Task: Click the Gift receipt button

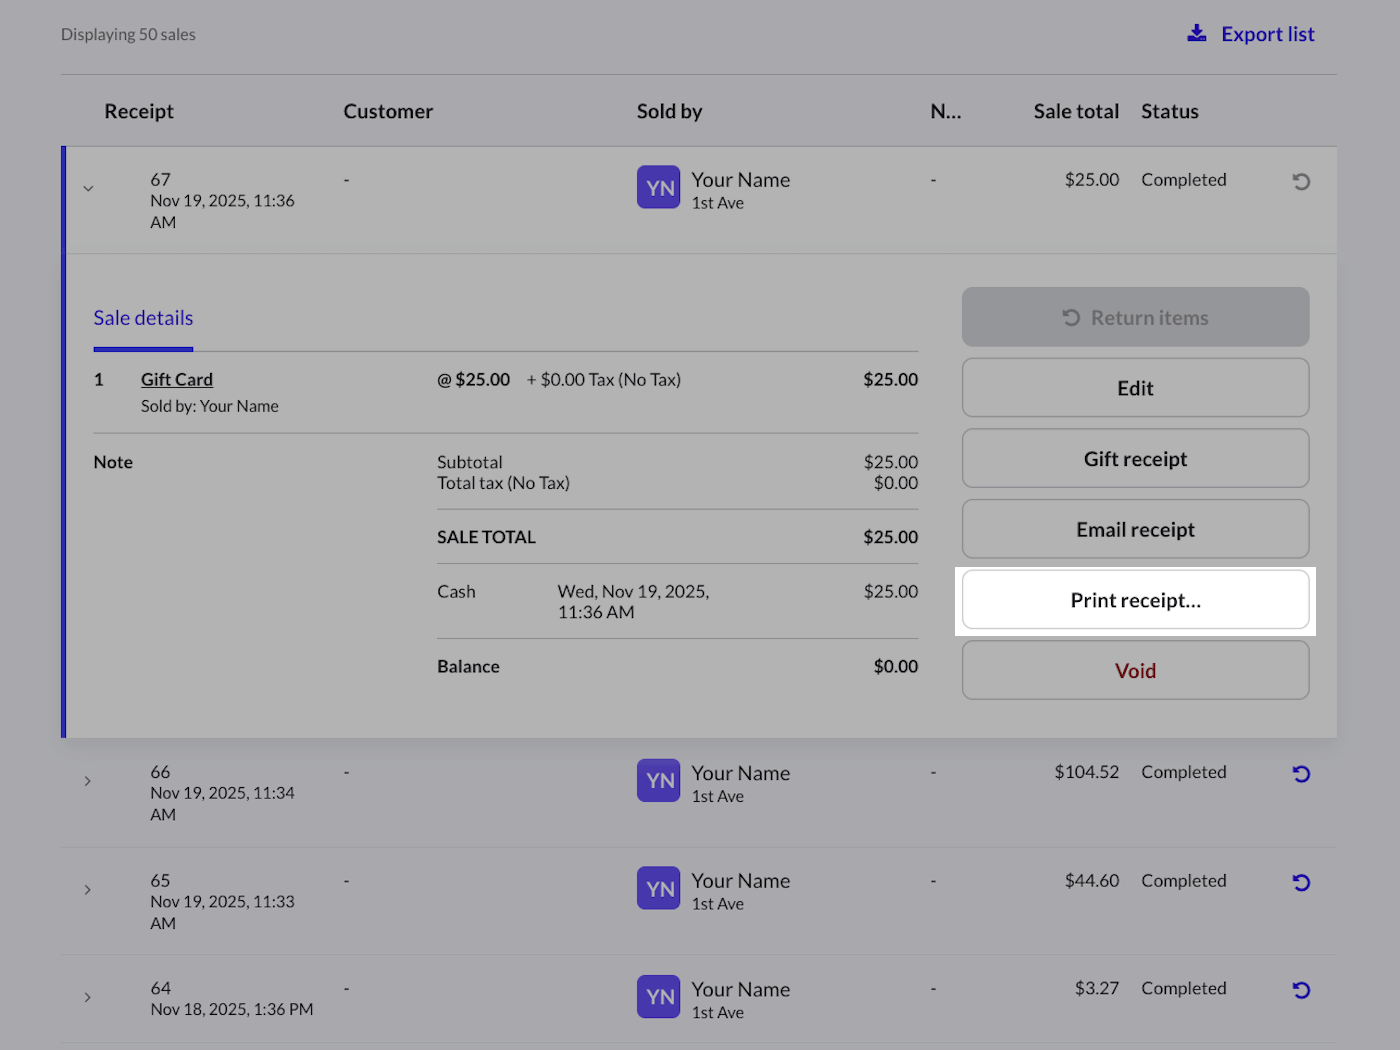Action: [x=1135, y=459]
